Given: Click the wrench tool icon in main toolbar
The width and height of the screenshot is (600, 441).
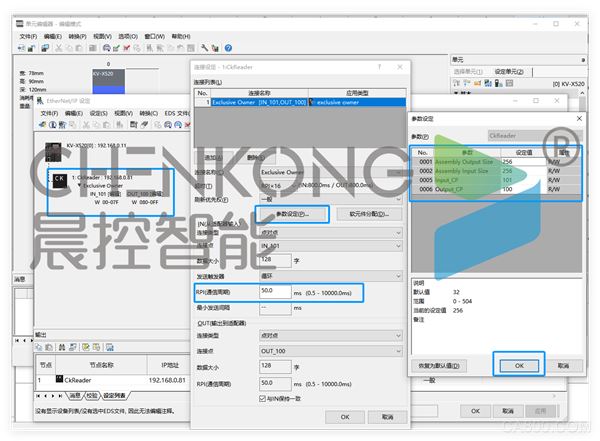Looking at the screenshot, I should point(204,47).
